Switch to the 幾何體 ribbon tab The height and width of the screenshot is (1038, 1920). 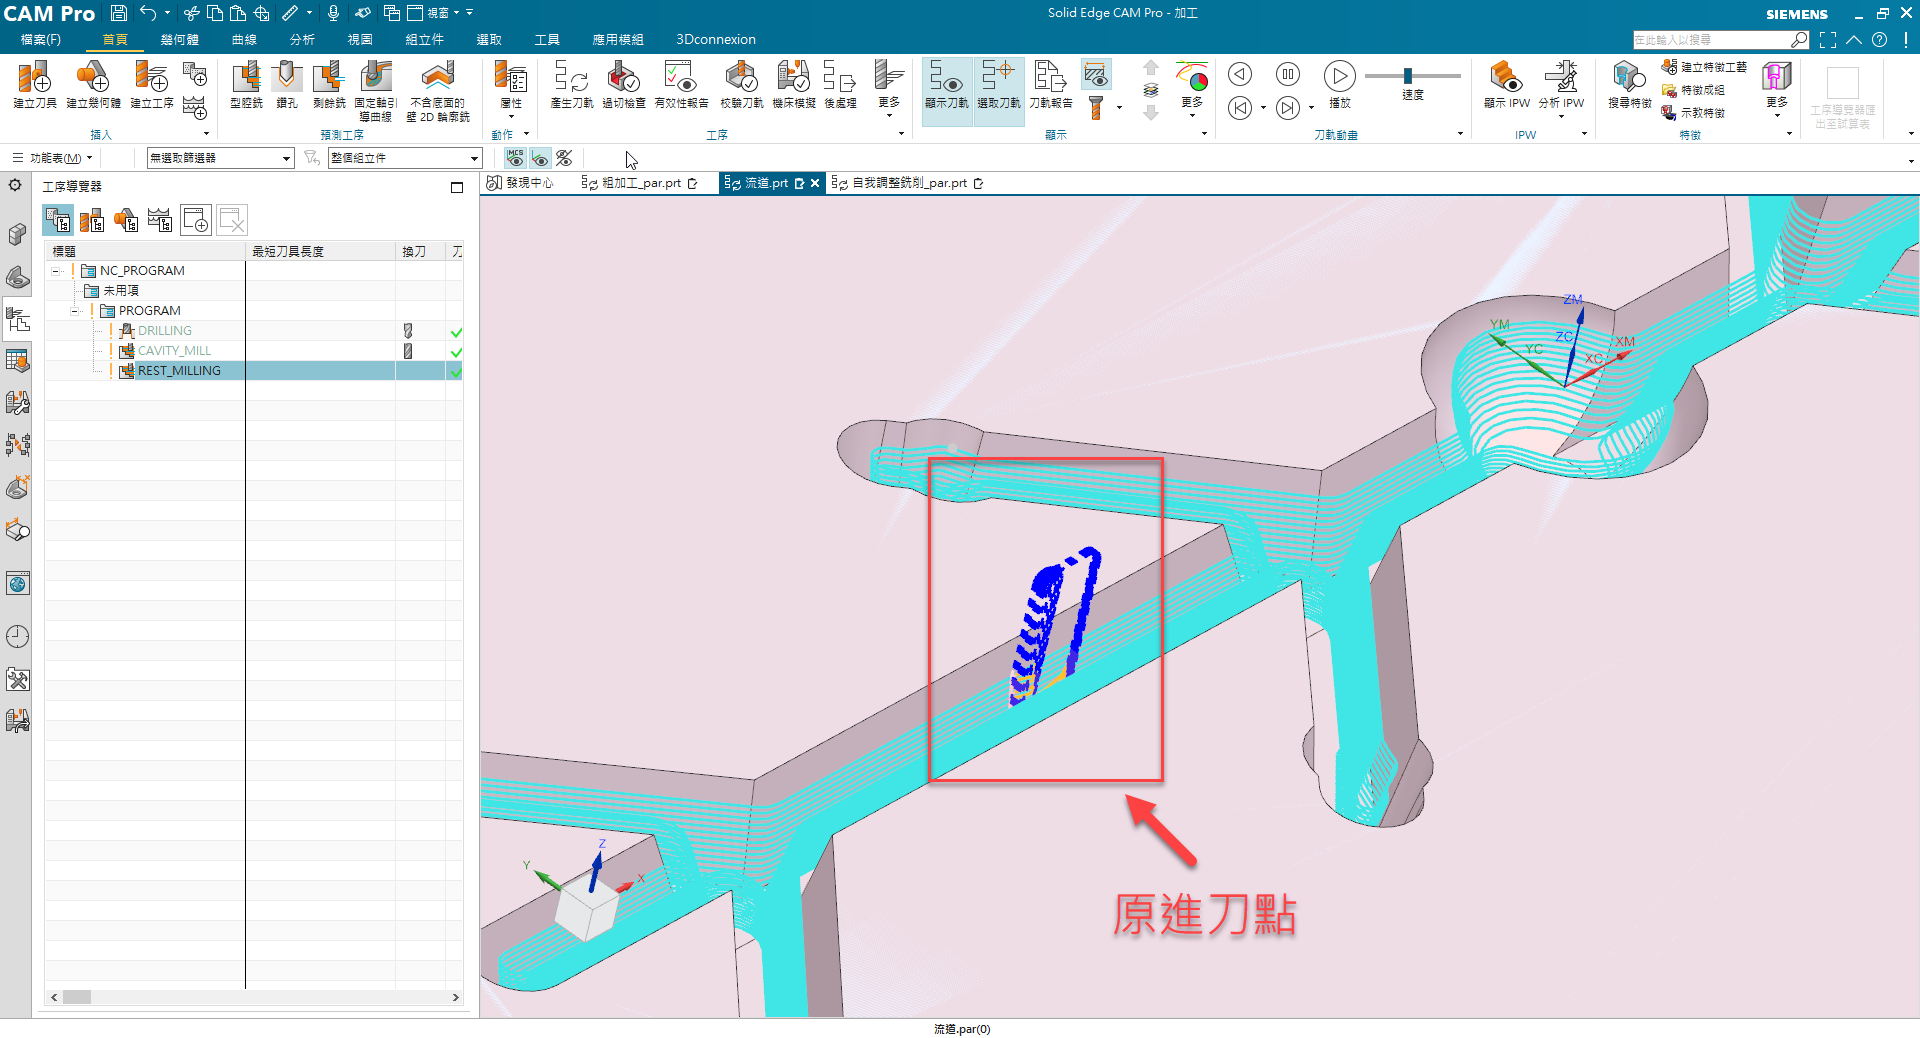[x=179, y=40]
